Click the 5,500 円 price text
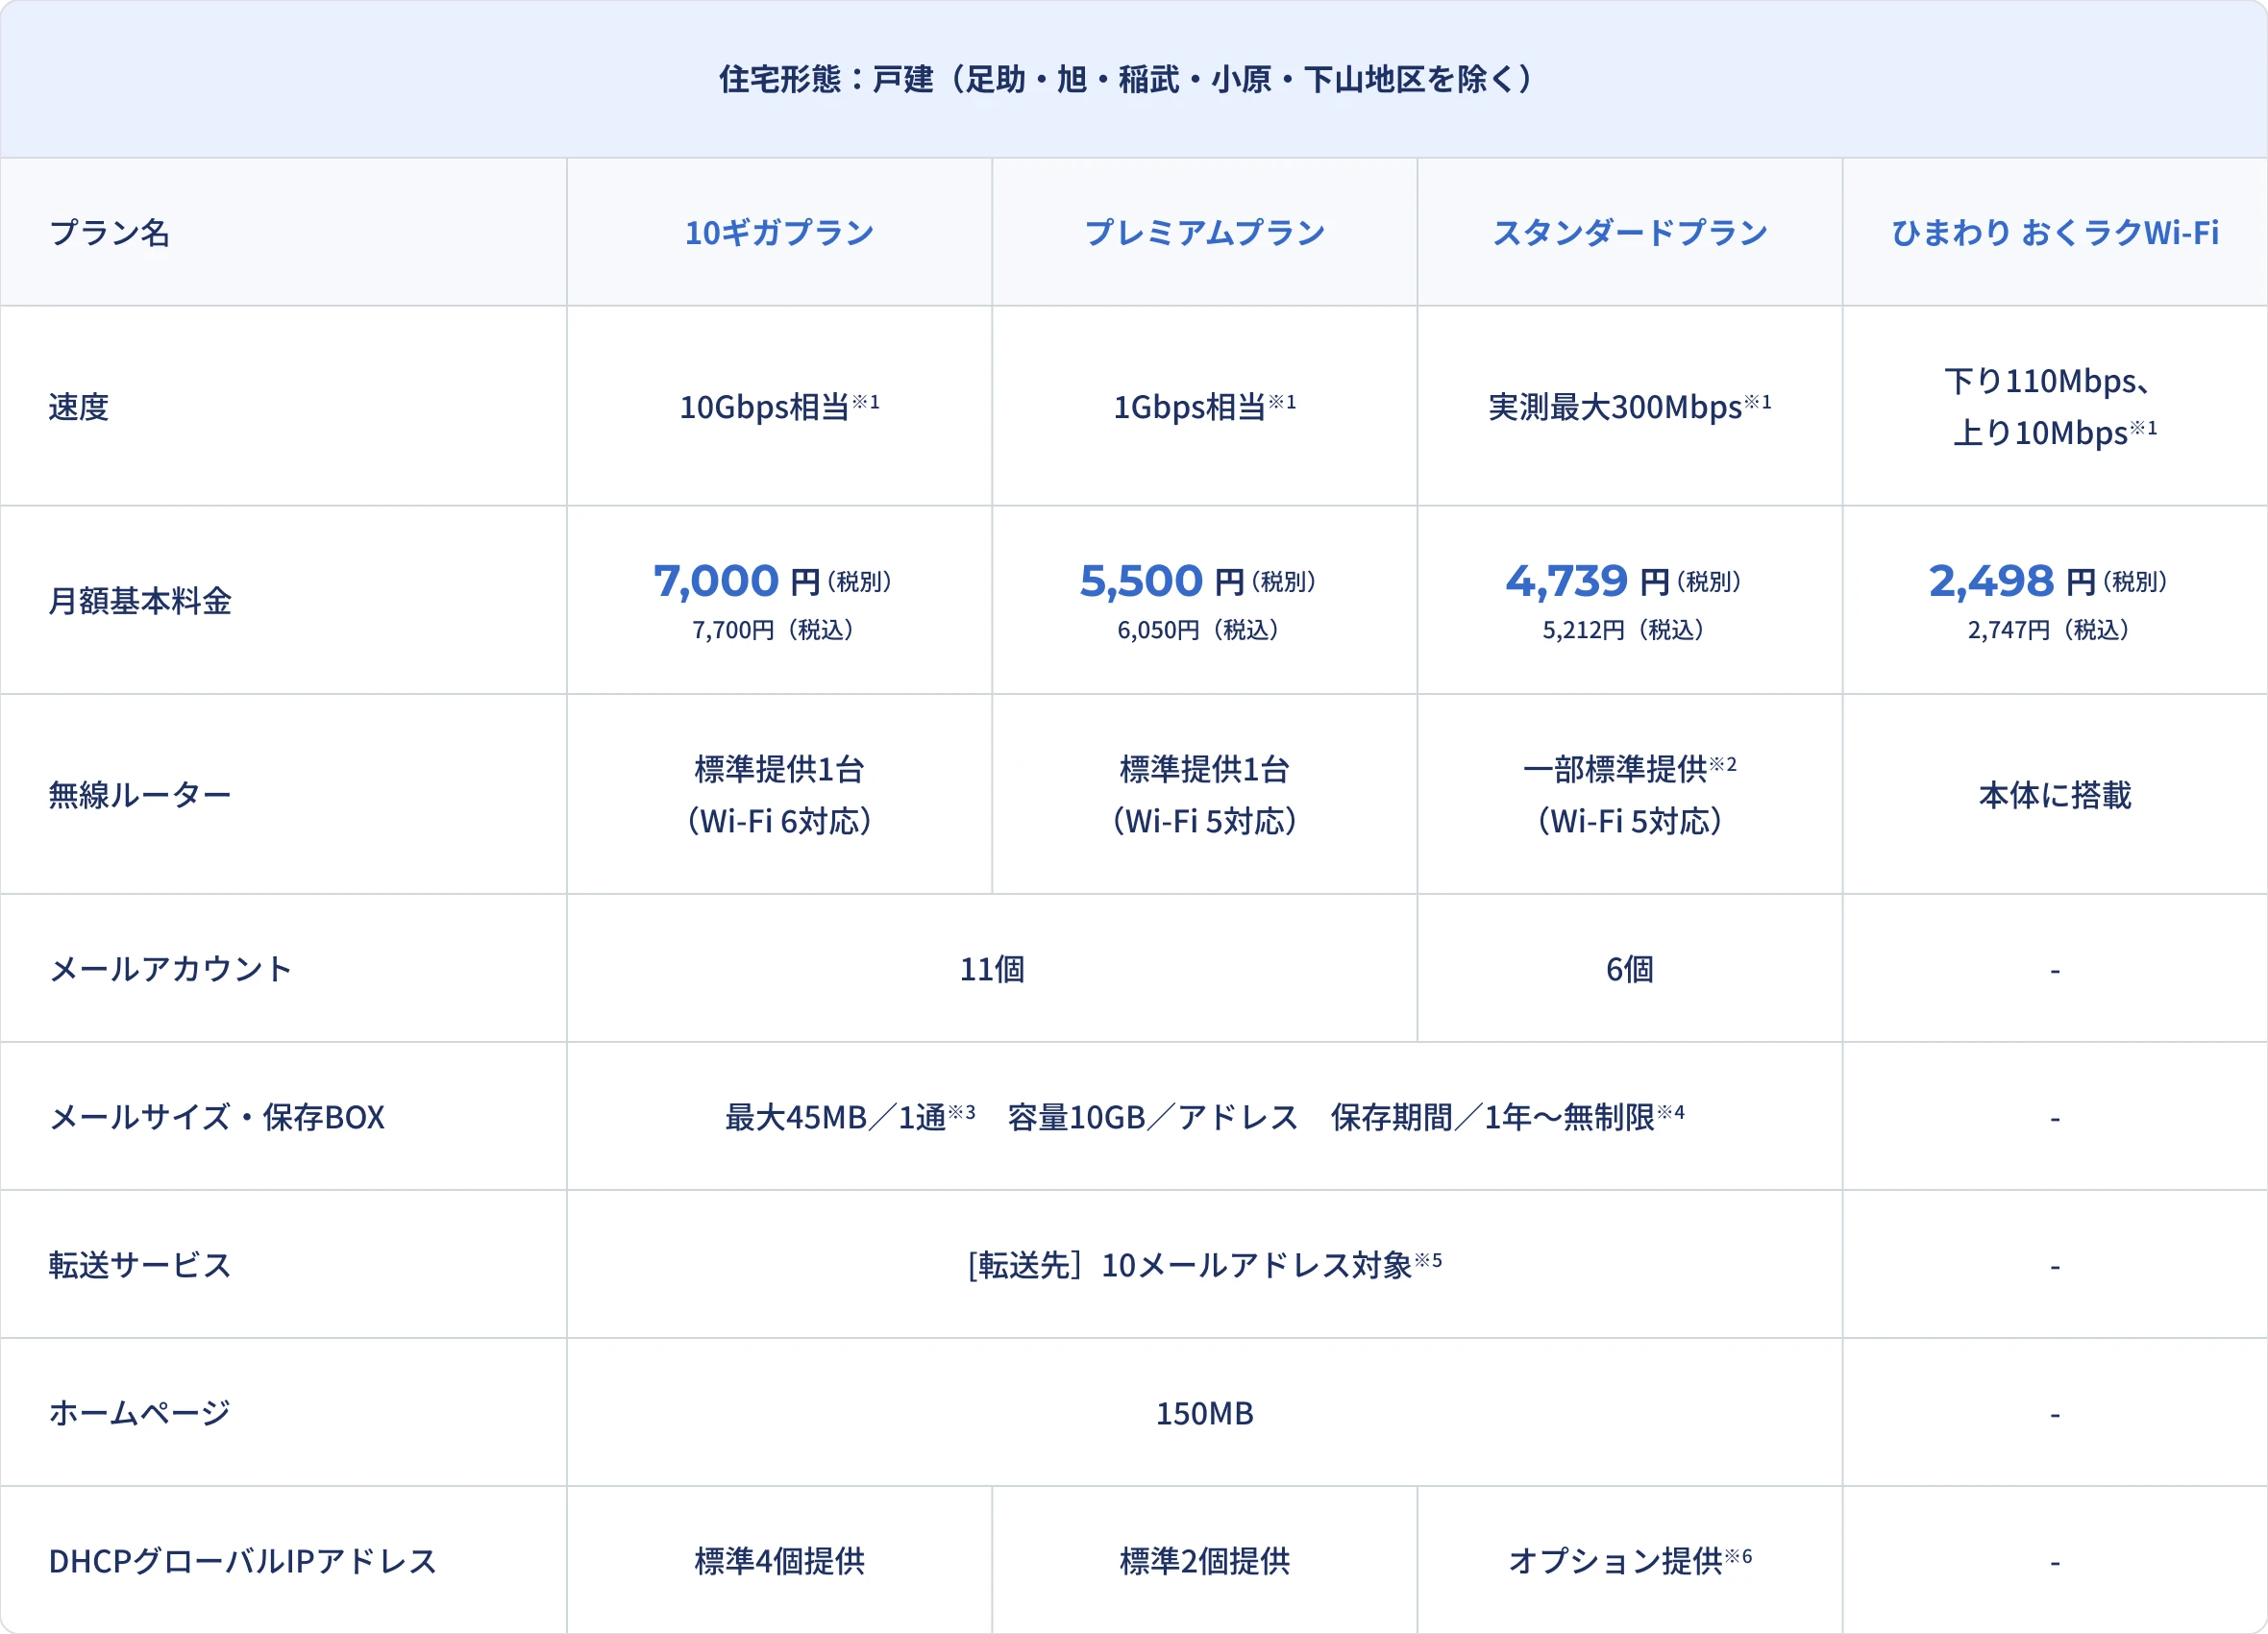This screenshot has height=1634, width=2268. pyautogui.click(x=1161, y=581)
